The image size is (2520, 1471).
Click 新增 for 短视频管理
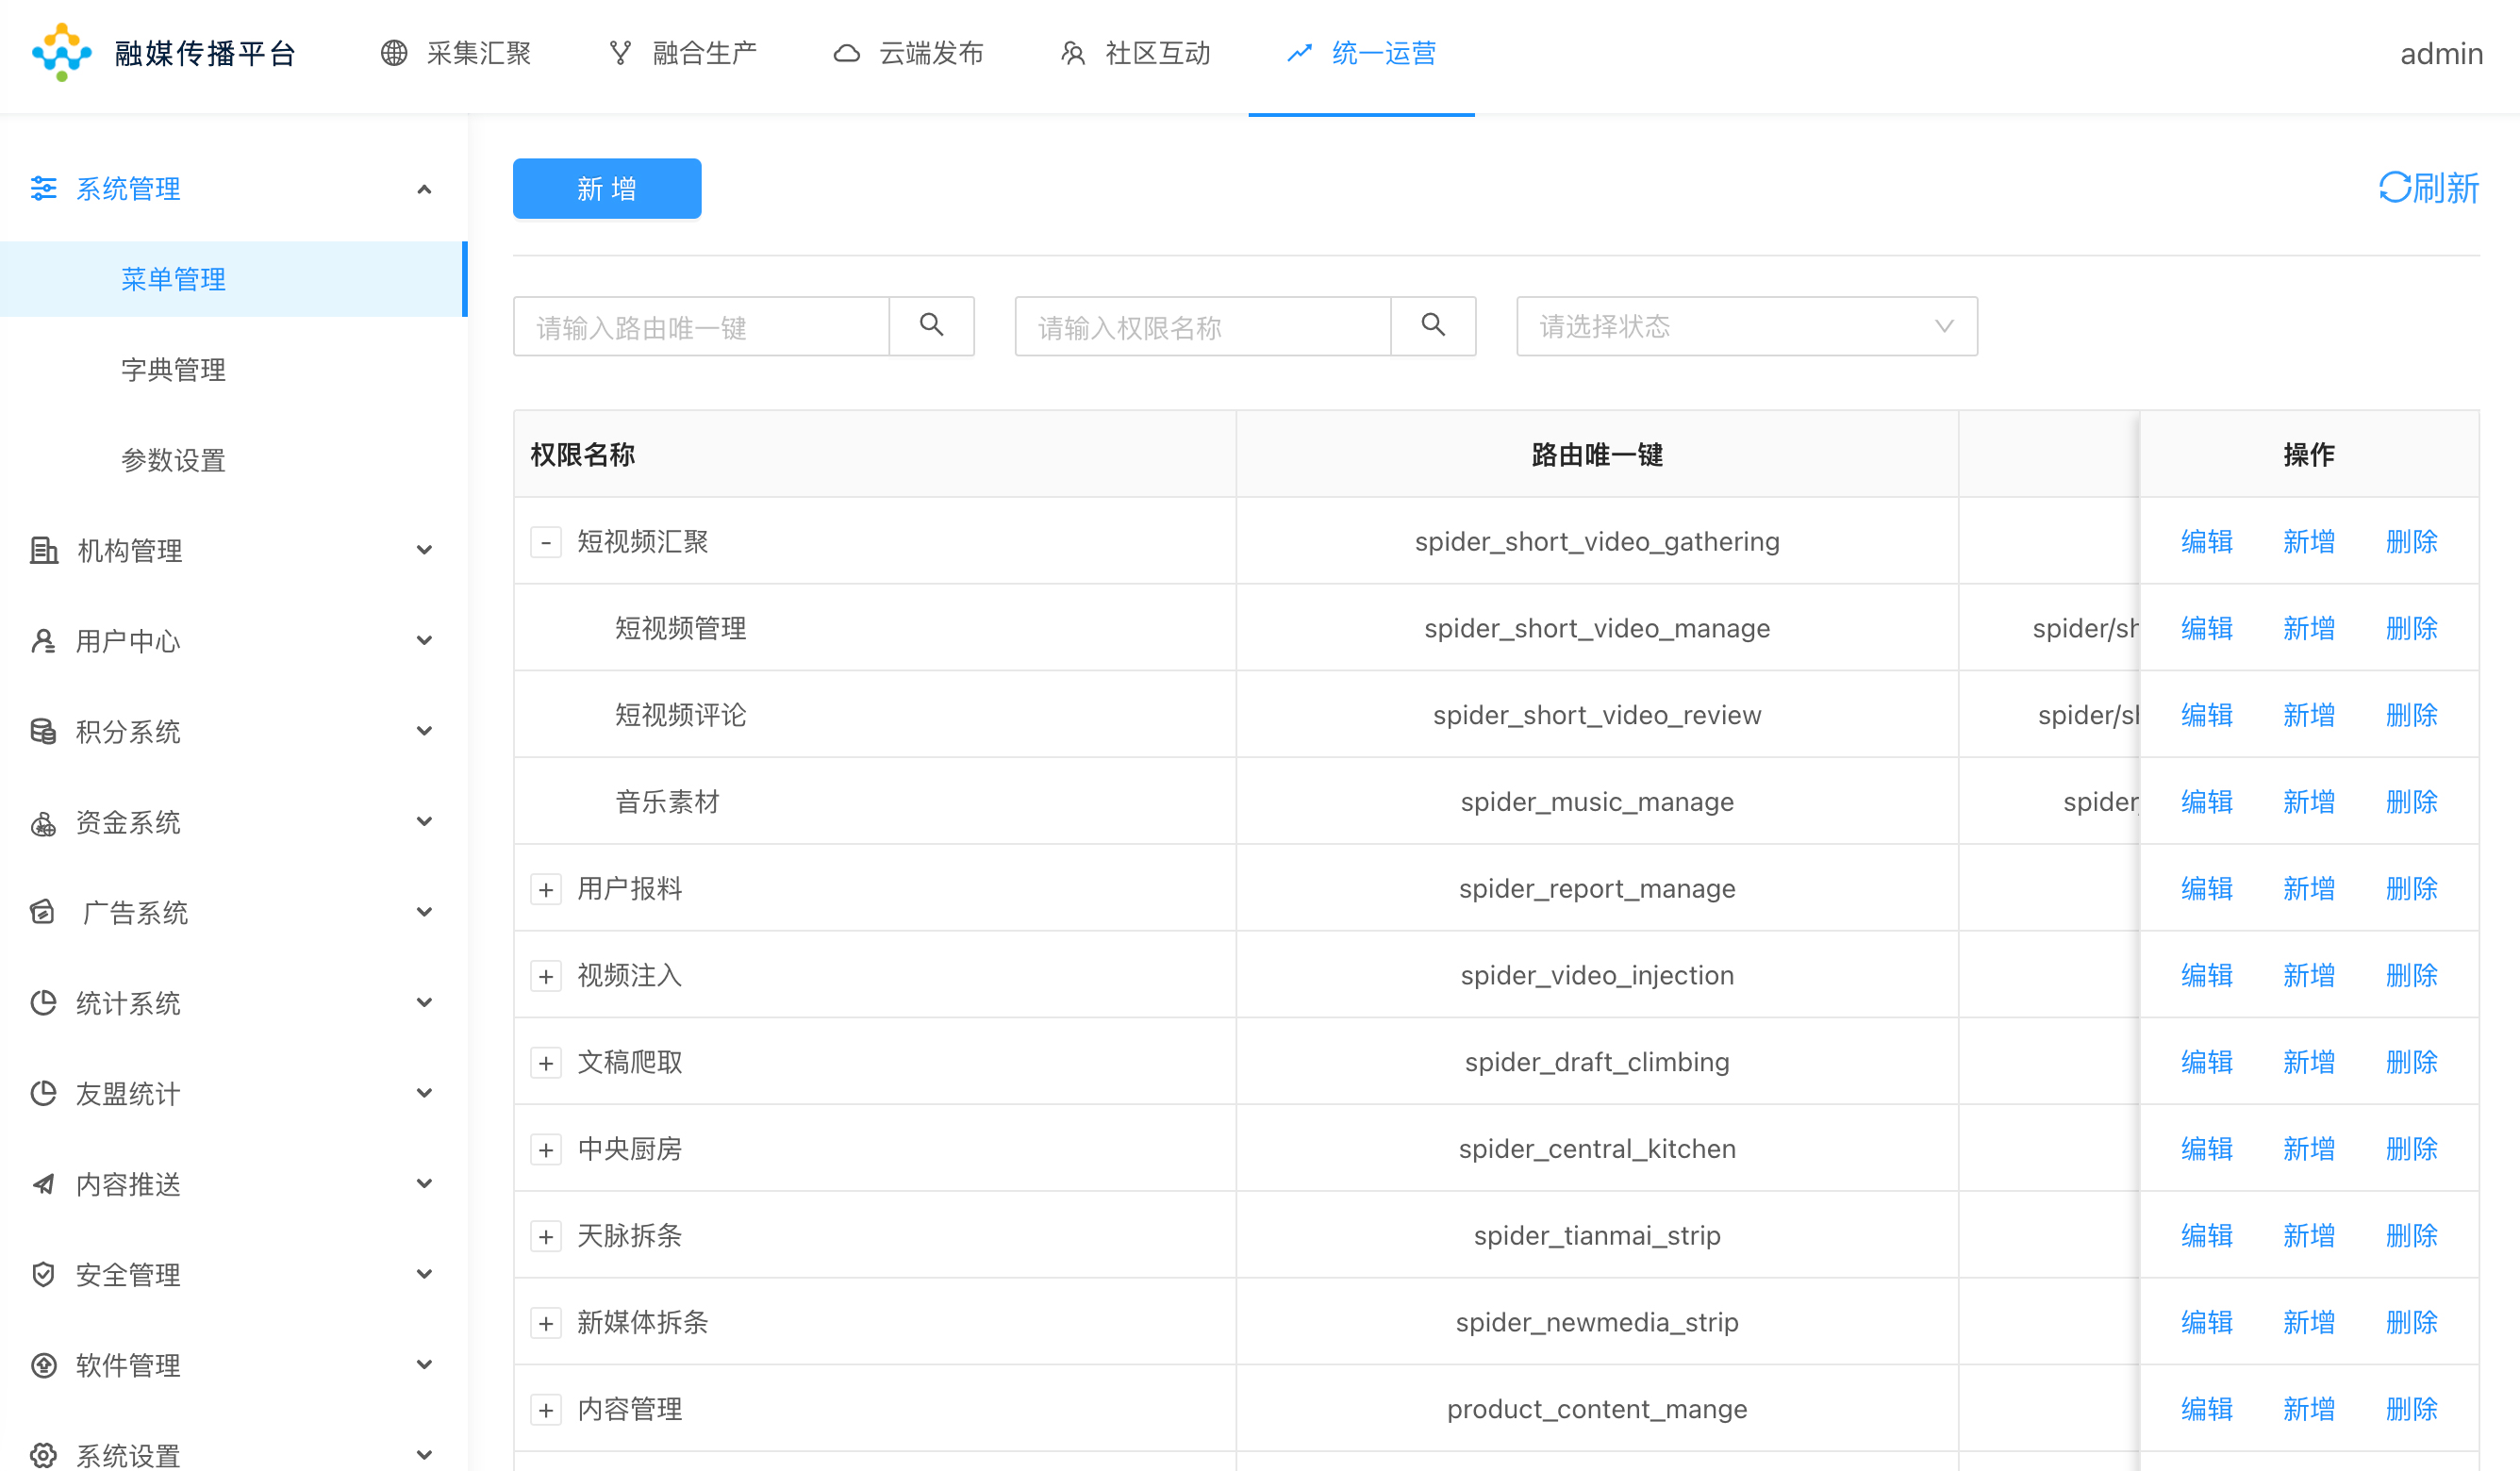coord(2308,628)
